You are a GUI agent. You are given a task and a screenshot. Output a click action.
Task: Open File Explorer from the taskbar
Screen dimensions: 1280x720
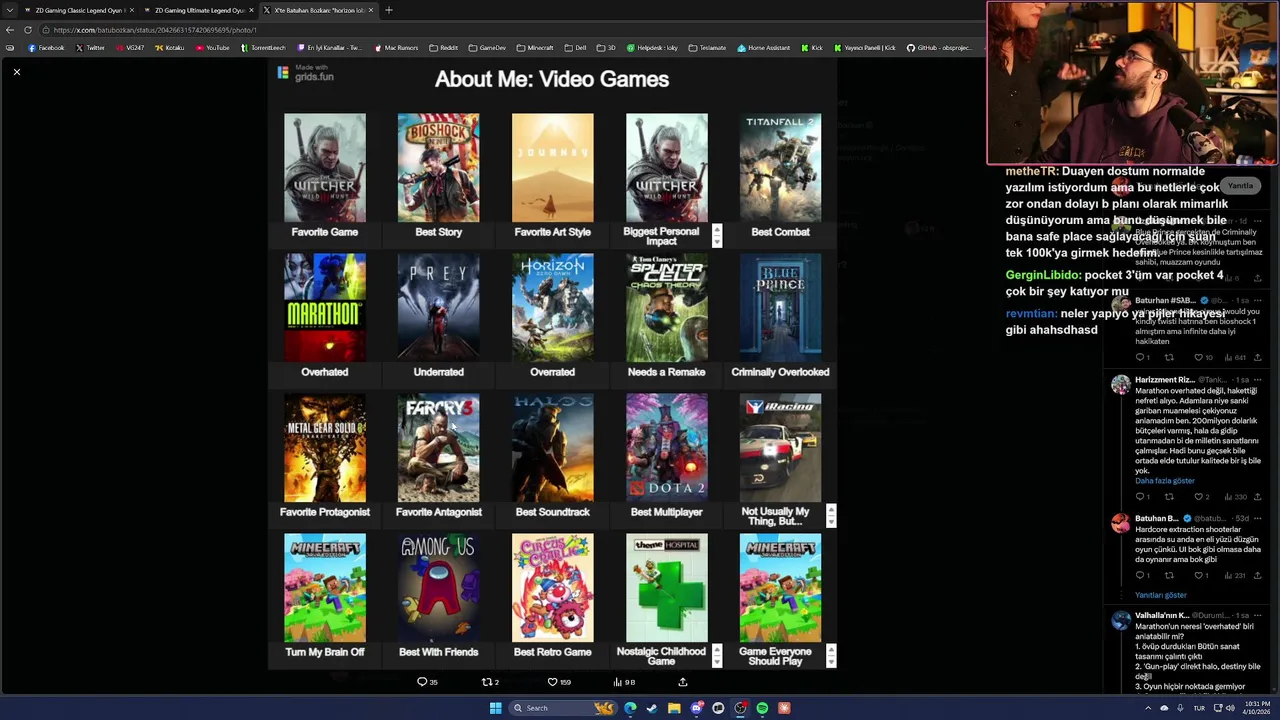(674, 708)
